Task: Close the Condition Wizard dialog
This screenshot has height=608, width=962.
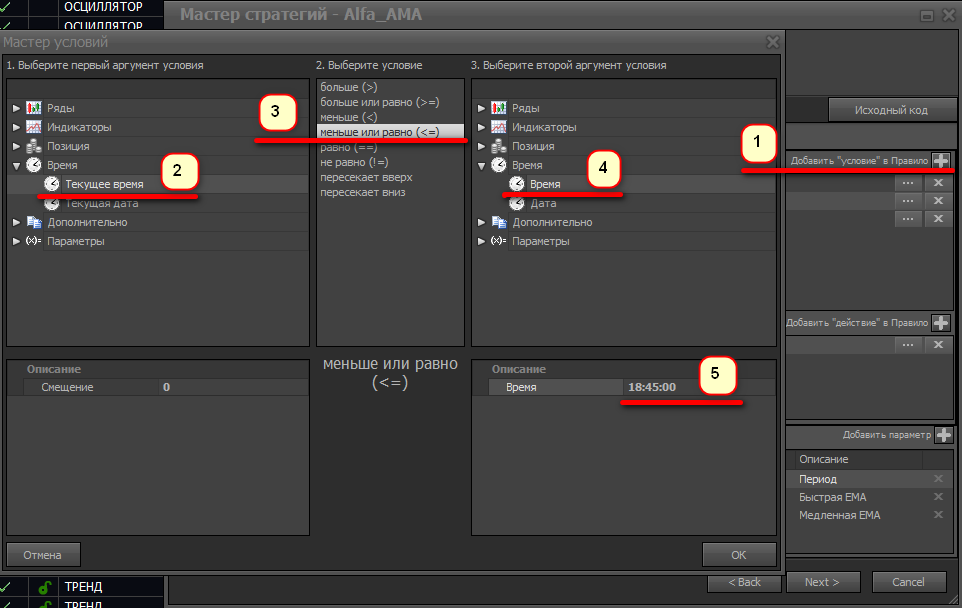Action: pos(772,42)
